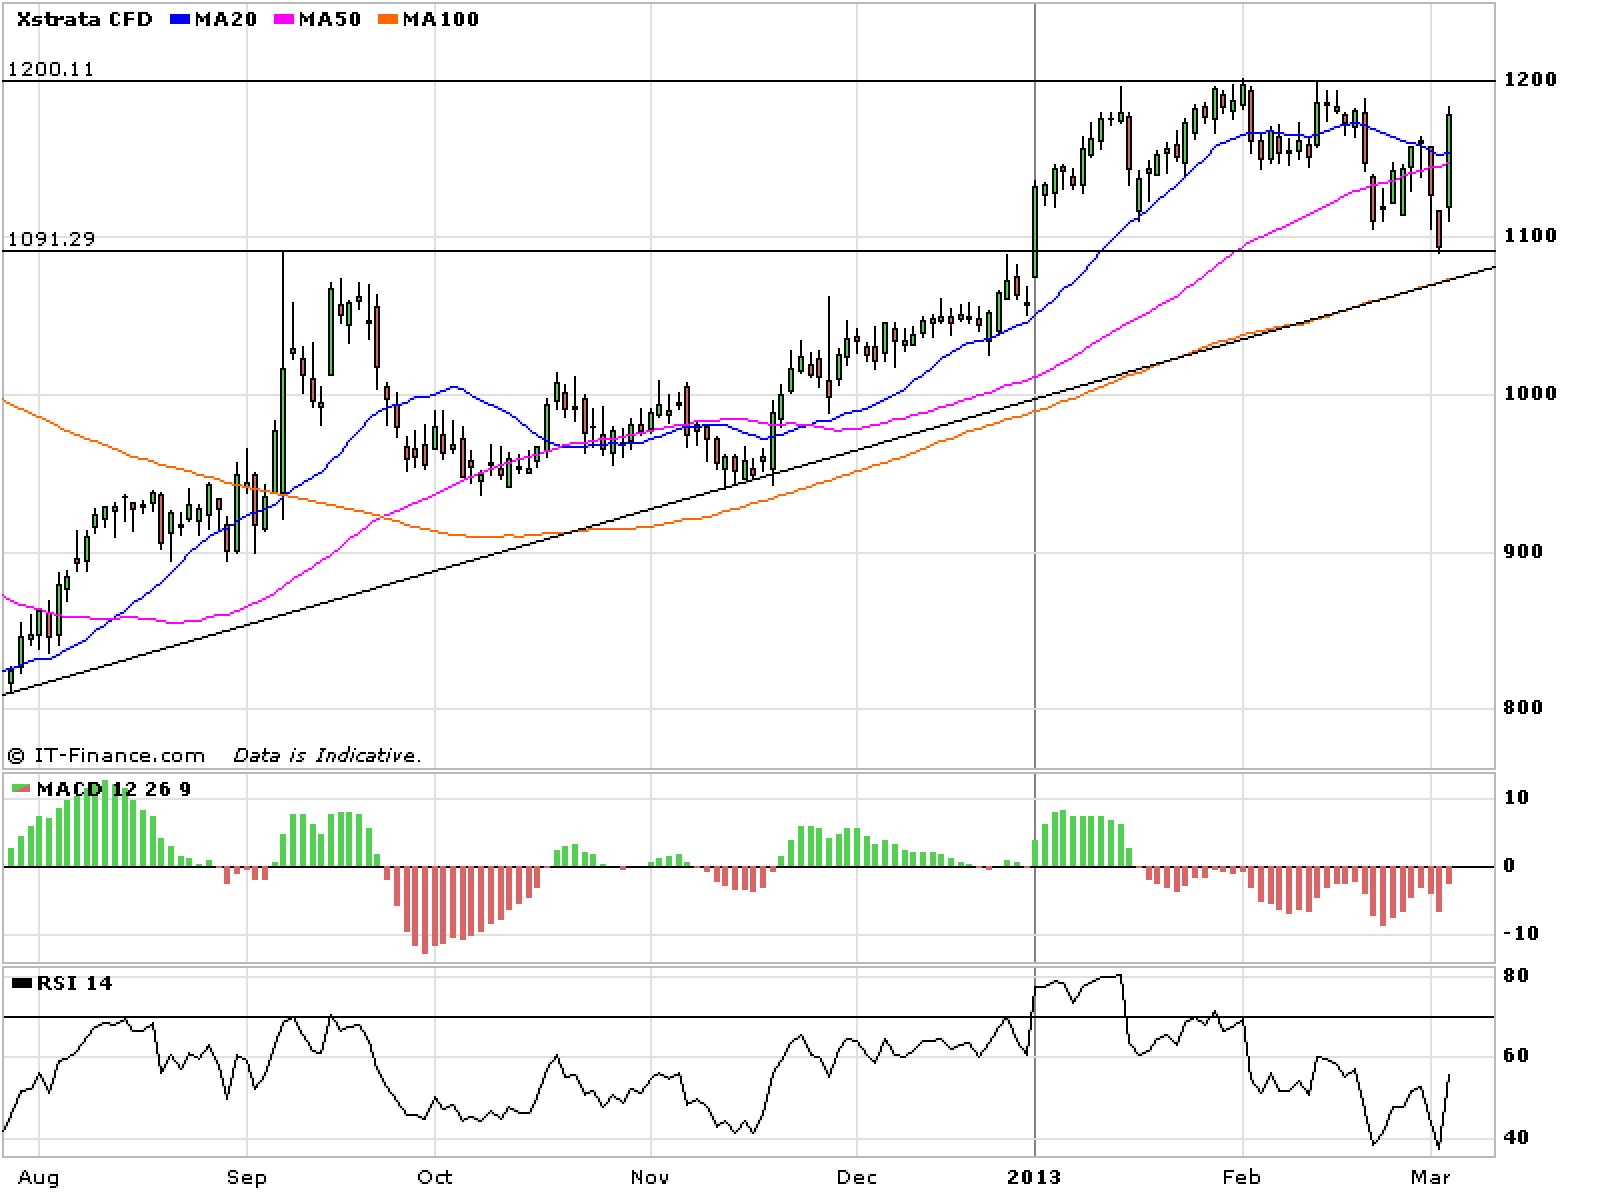The image size is (1600, 1200).
Task: Click the Dec label on time axis
Action: pos(857,1177)
